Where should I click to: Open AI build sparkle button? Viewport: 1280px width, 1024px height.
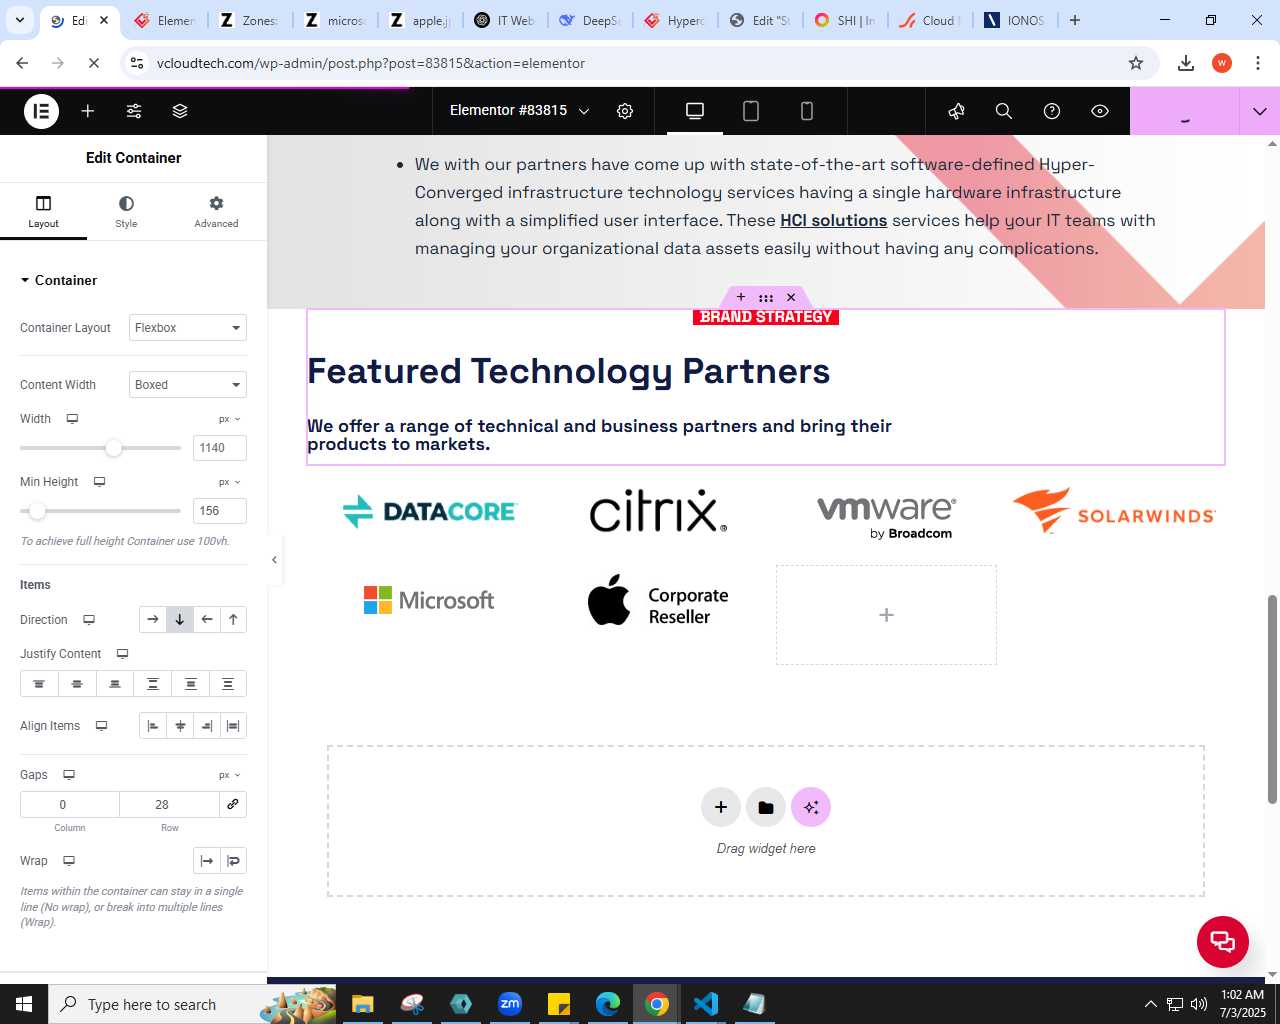pyautogui.click(x=811, y=807)
